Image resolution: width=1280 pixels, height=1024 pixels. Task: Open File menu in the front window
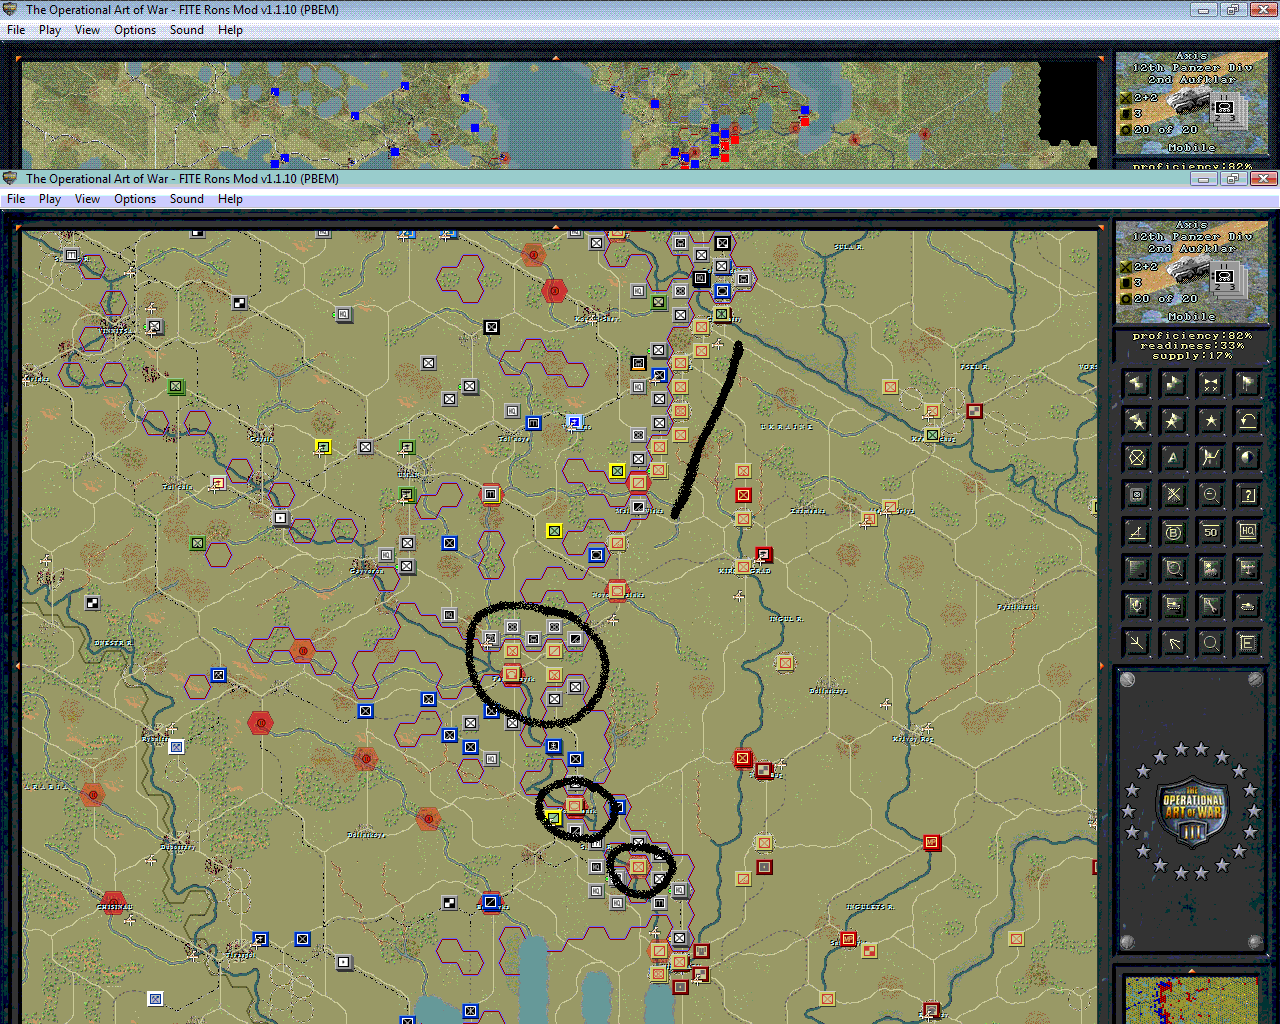[x=16, y=199]
